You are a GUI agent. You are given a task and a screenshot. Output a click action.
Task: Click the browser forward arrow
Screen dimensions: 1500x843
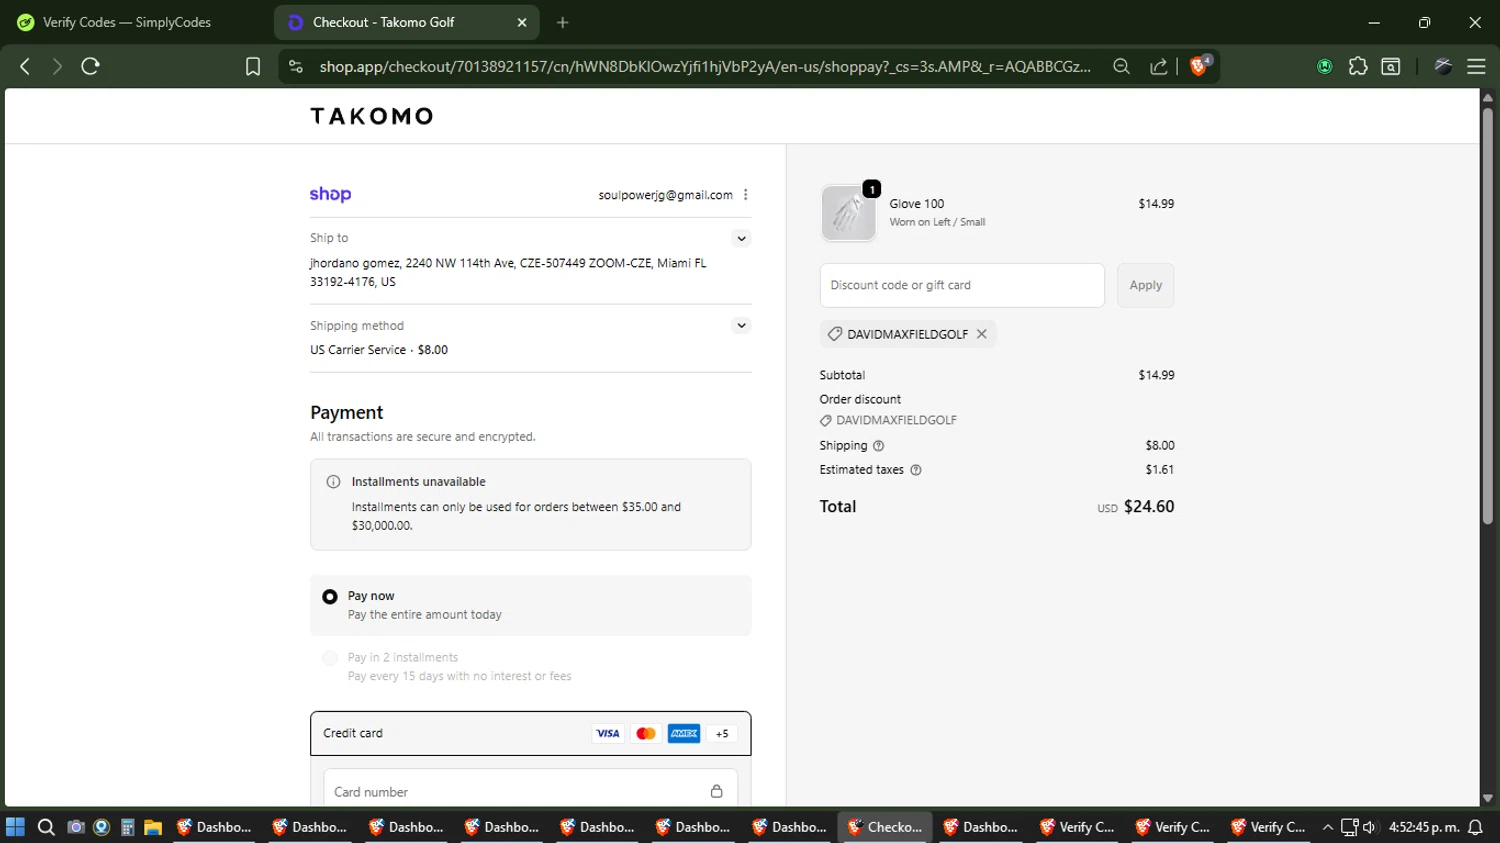(57, 66)
